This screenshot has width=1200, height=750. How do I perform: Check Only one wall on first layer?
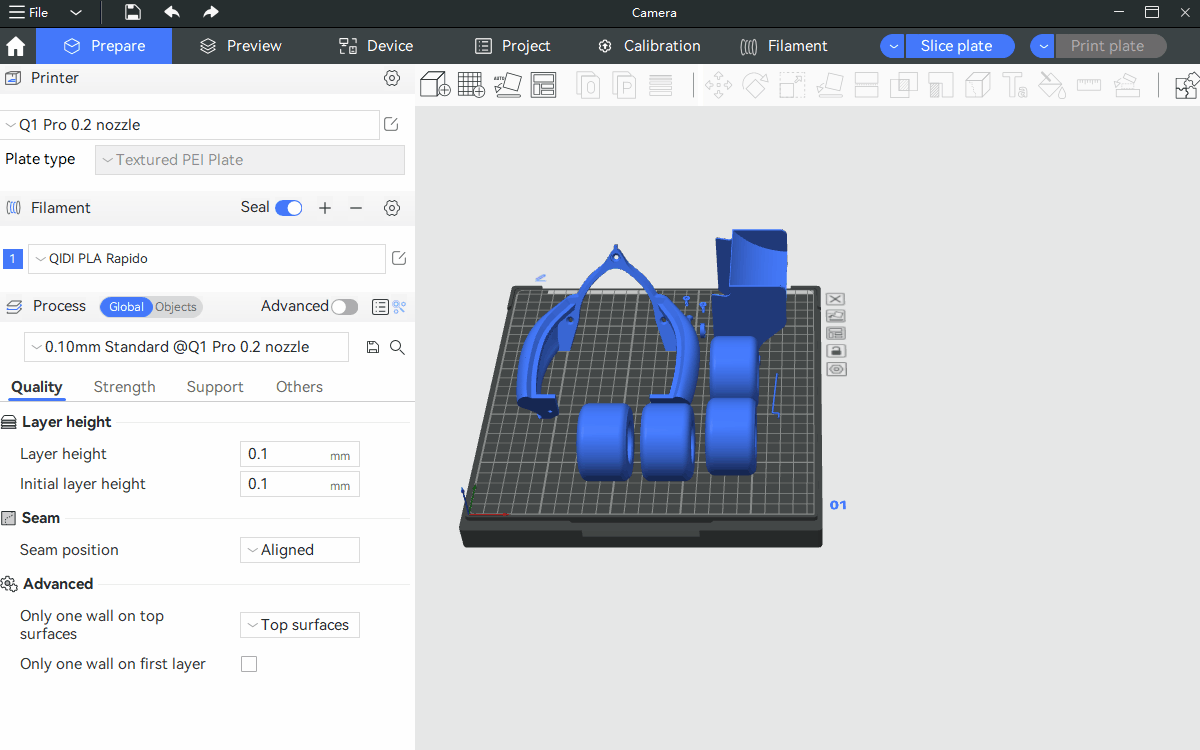coord(249,664)
